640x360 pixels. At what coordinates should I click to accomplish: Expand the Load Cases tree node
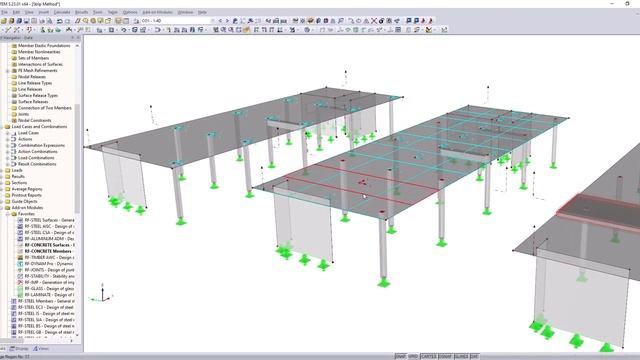[x=7, y=133]
